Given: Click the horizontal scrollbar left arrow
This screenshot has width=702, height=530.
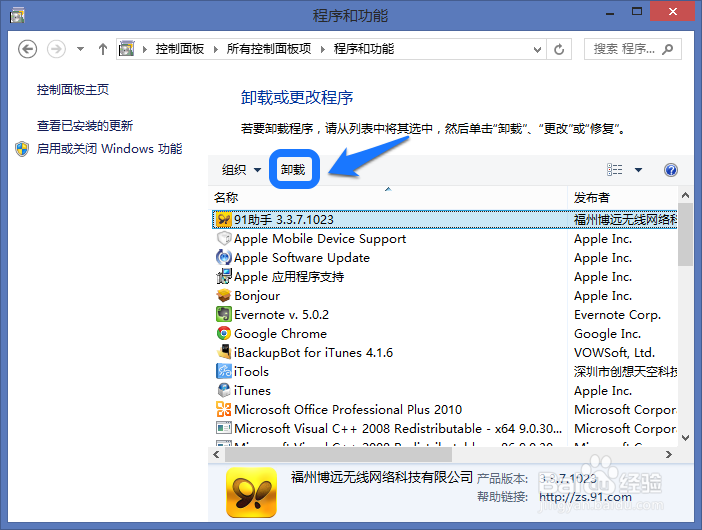Looking at the screenshot, I should tap(217, 455).
